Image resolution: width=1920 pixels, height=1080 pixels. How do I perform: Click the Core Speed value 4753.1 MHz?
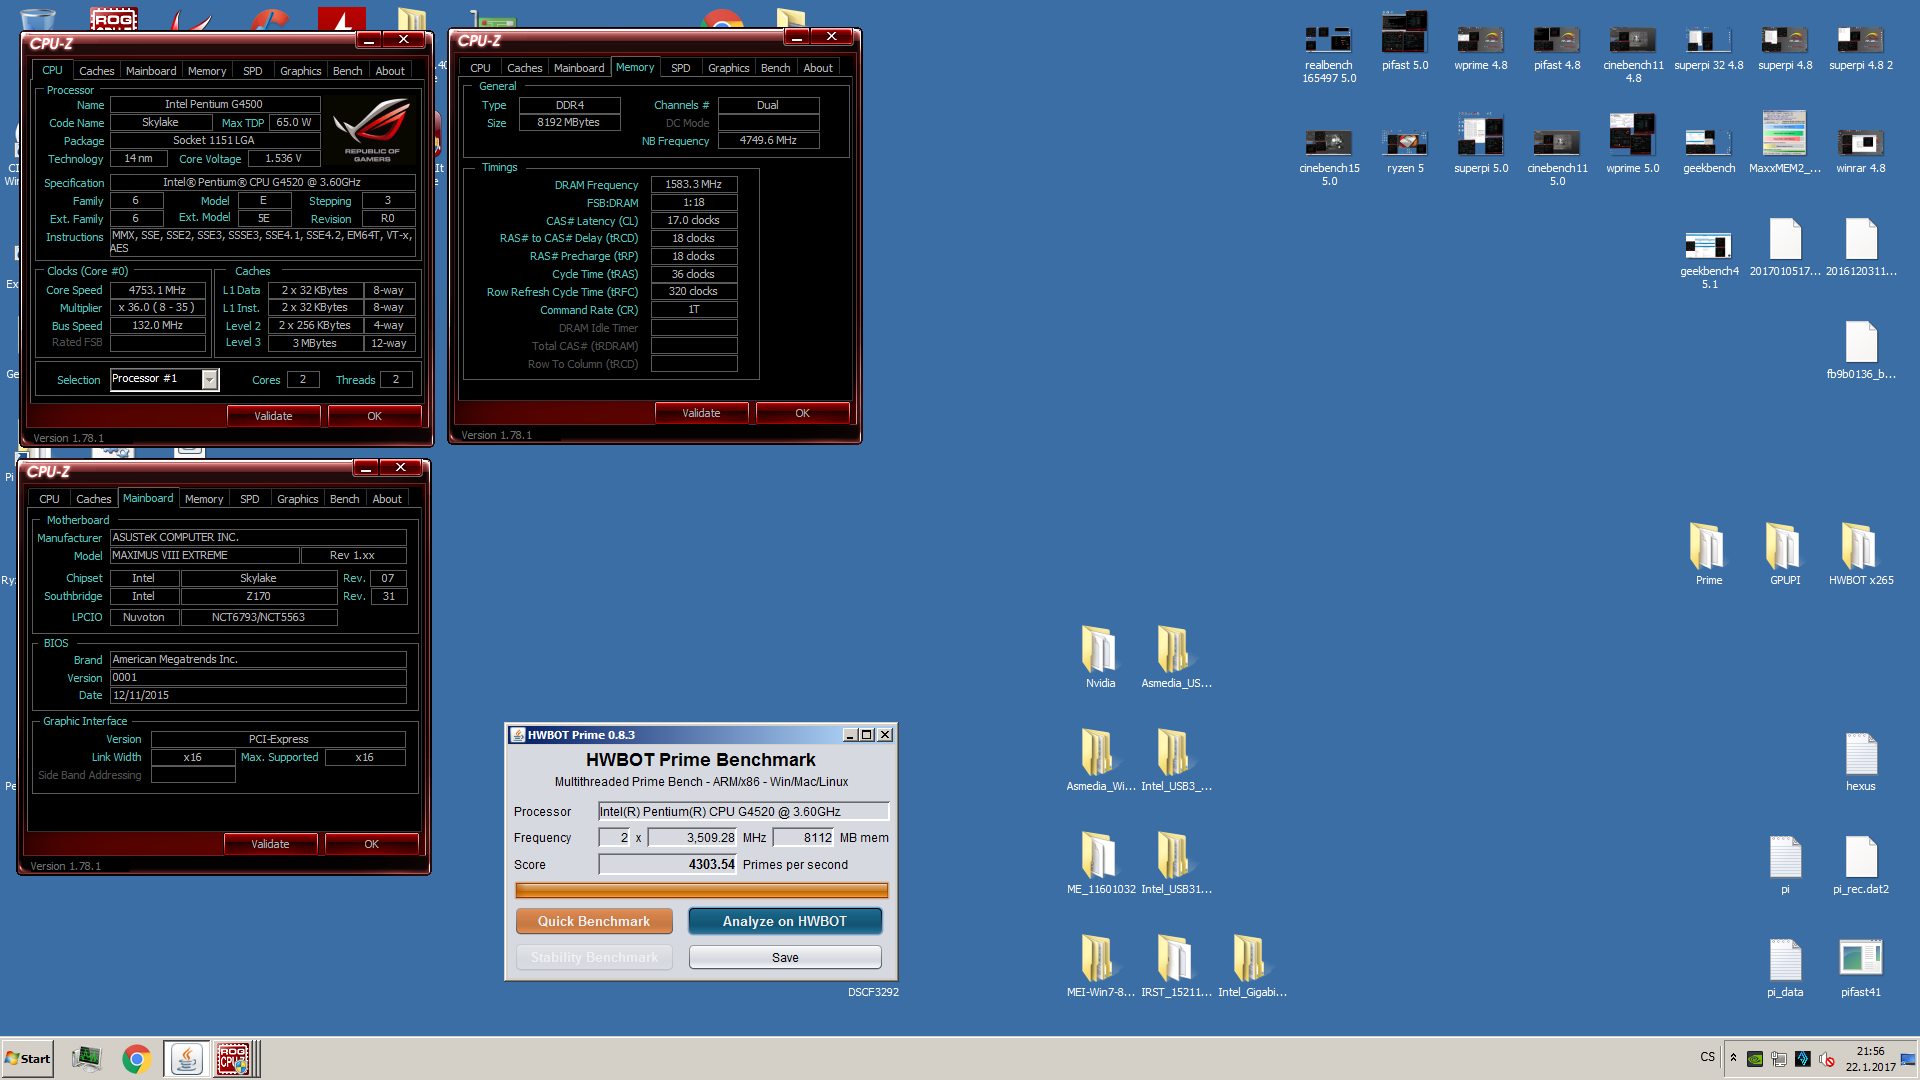click(x=158, y=290)
